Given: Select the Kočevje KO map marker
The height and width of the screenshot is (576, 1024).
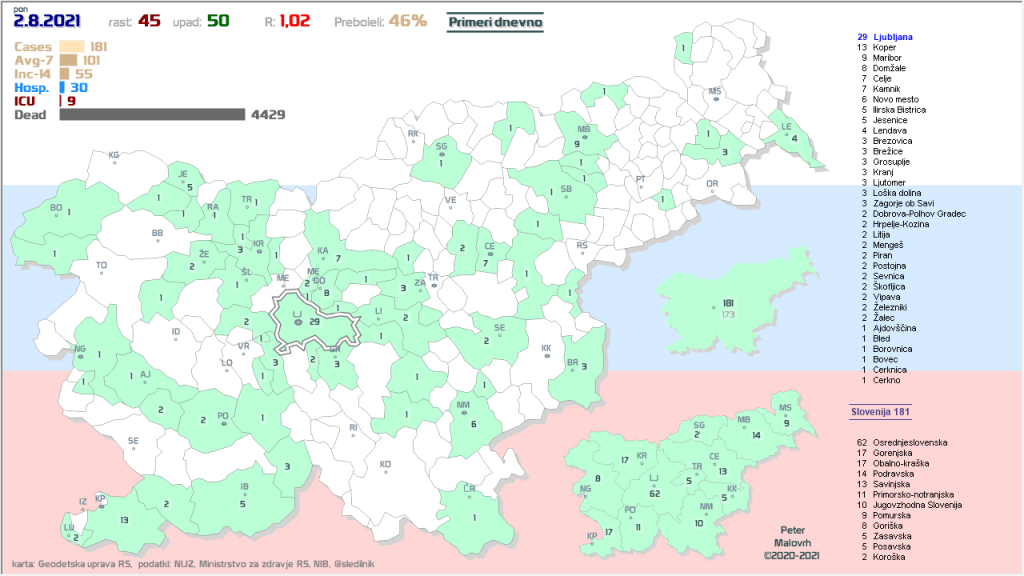Looking at the screenshot, I should pyautogui.click(x=385, y=467).
